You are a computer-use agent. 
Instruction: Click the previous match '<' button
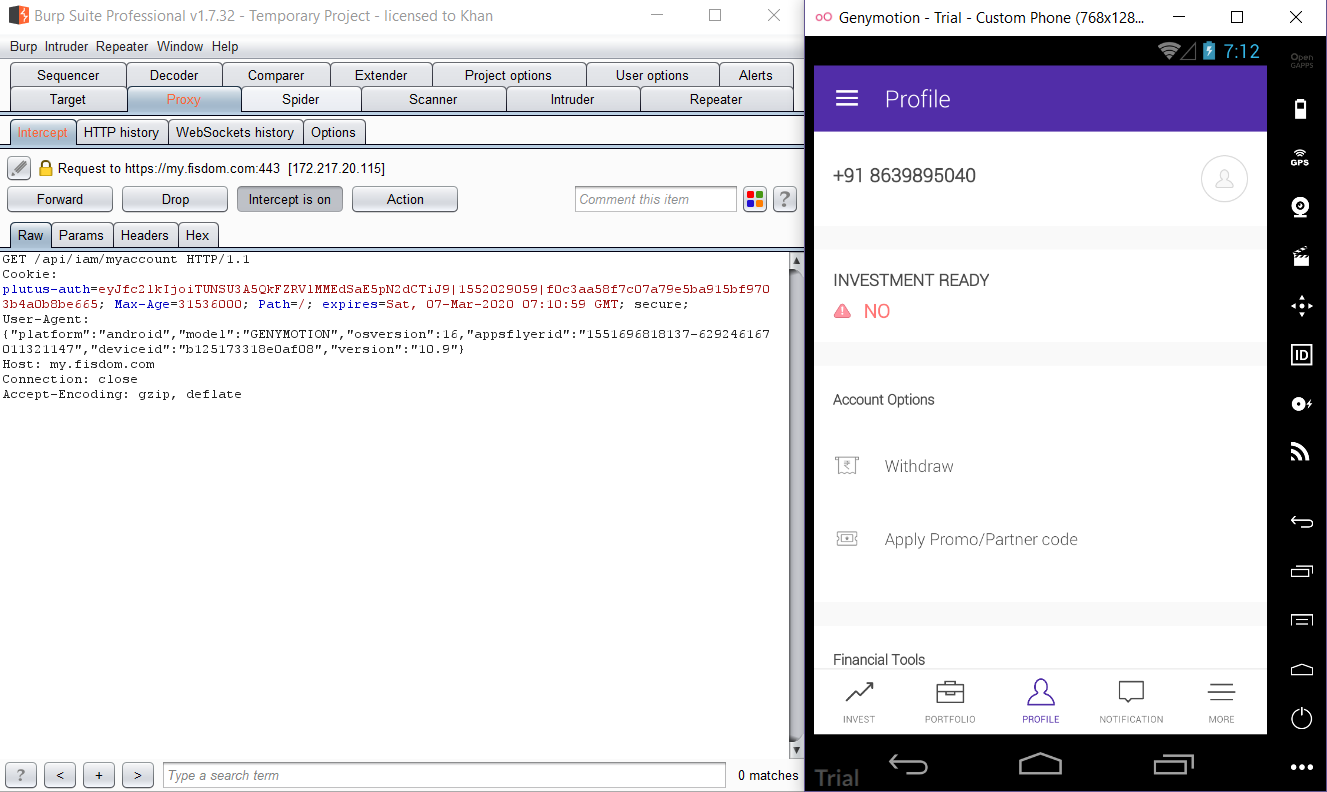[x=60, y=775]
